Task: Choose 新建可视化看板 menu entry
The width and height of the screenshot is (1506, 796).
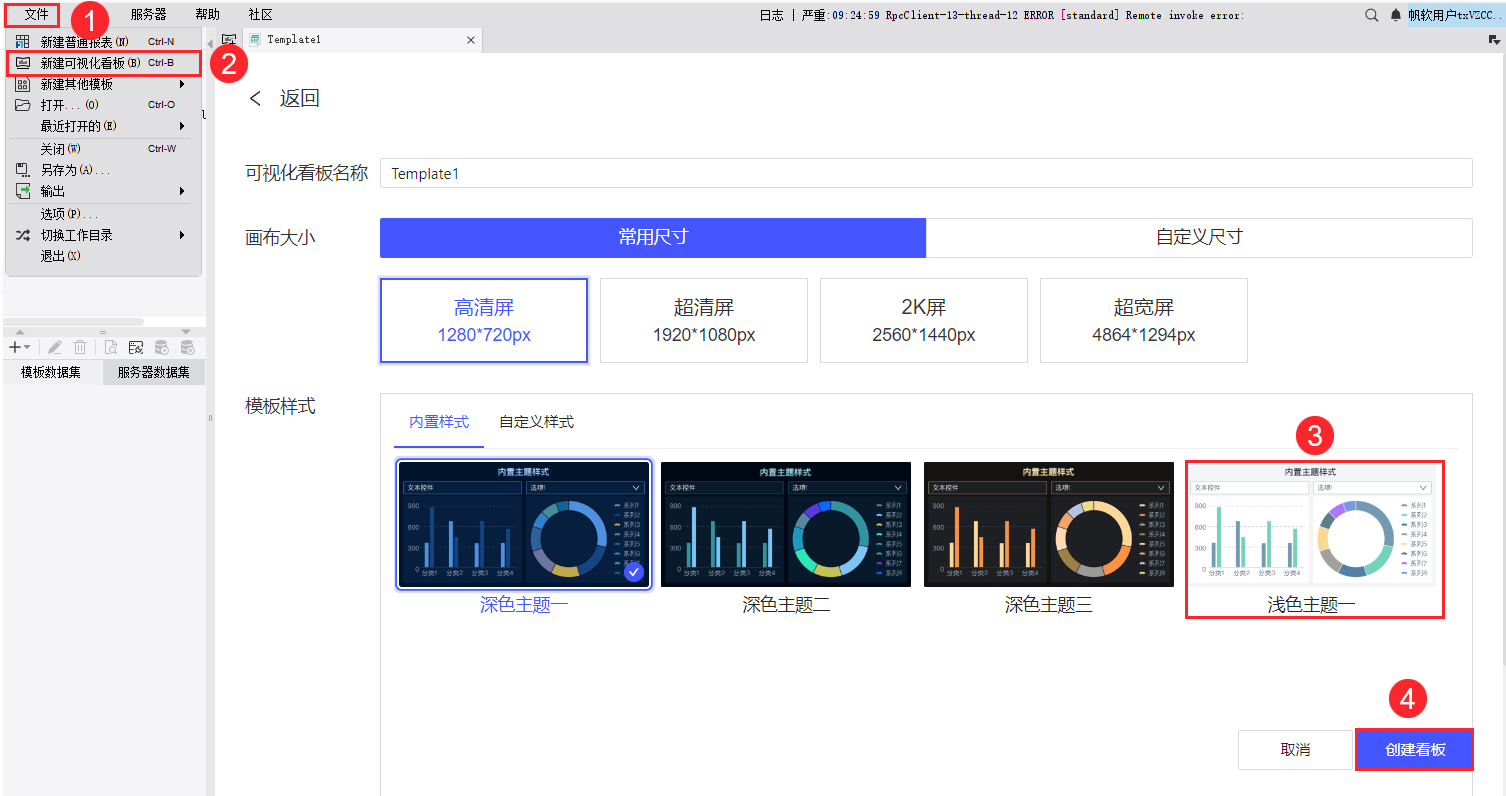Action: [103, 63]
